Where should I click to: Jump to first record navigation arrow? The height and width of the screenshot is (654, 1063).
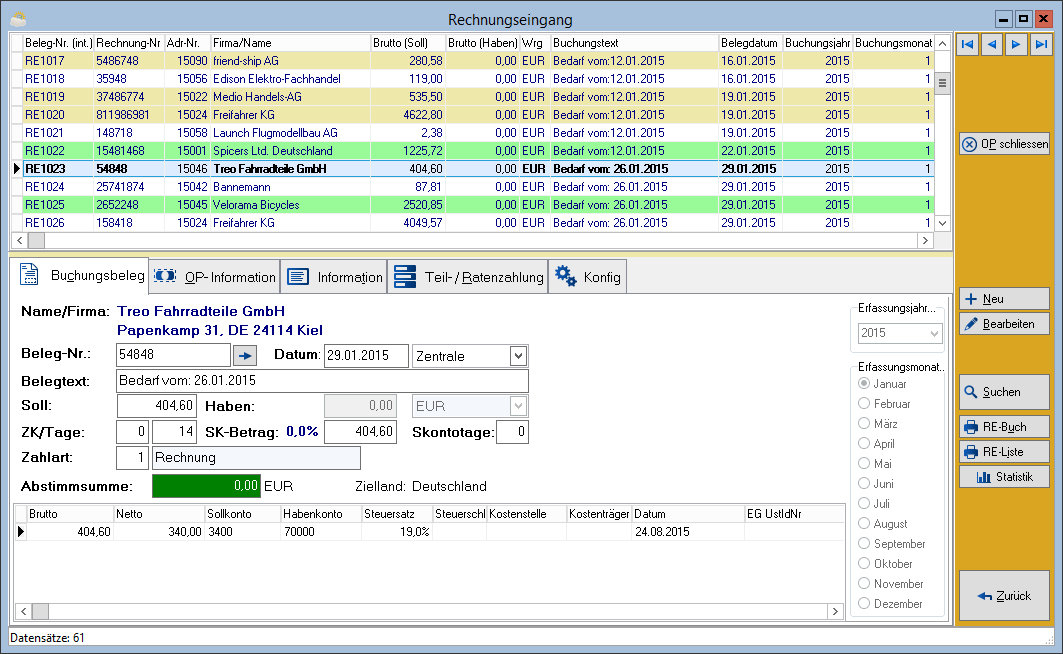tap(967, 45)
